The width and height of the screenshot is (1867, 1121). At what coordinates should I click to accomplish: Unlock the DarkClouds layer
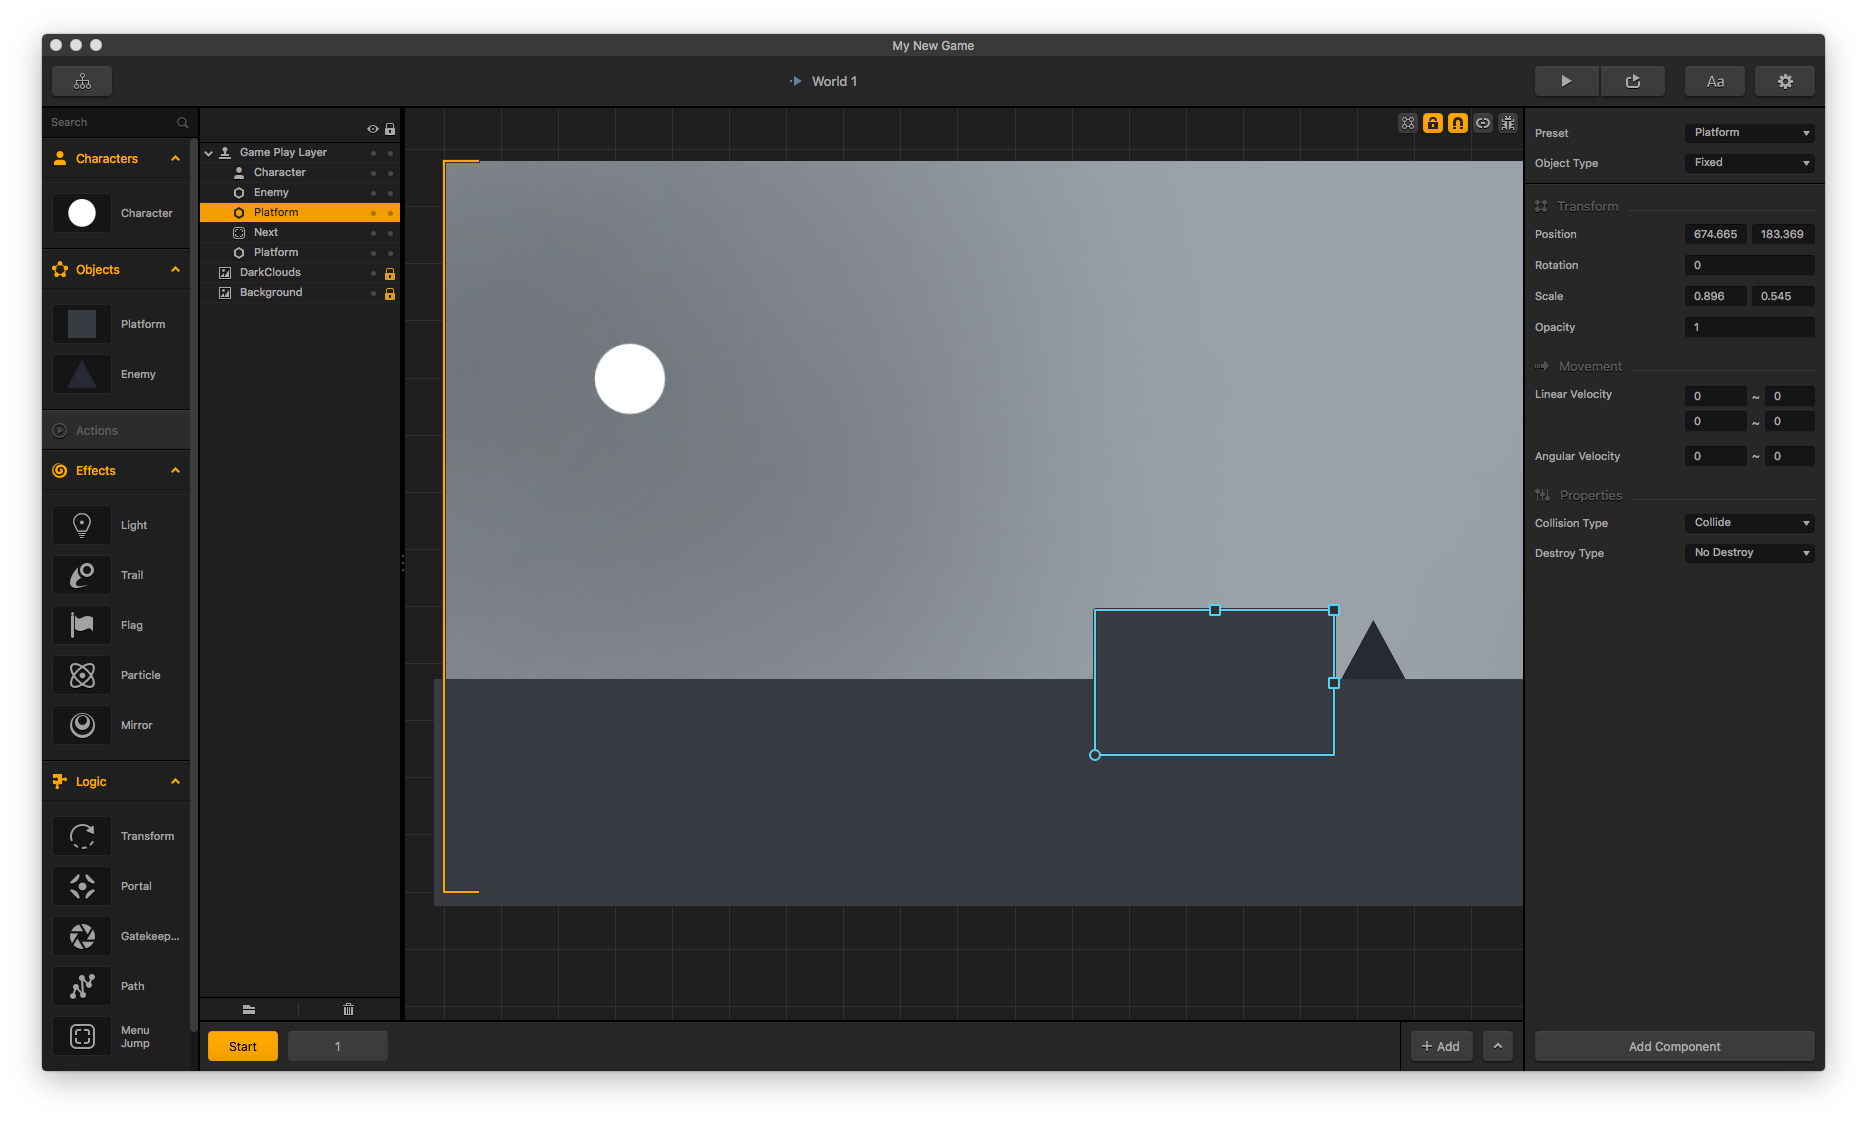[x=390, y=273]
